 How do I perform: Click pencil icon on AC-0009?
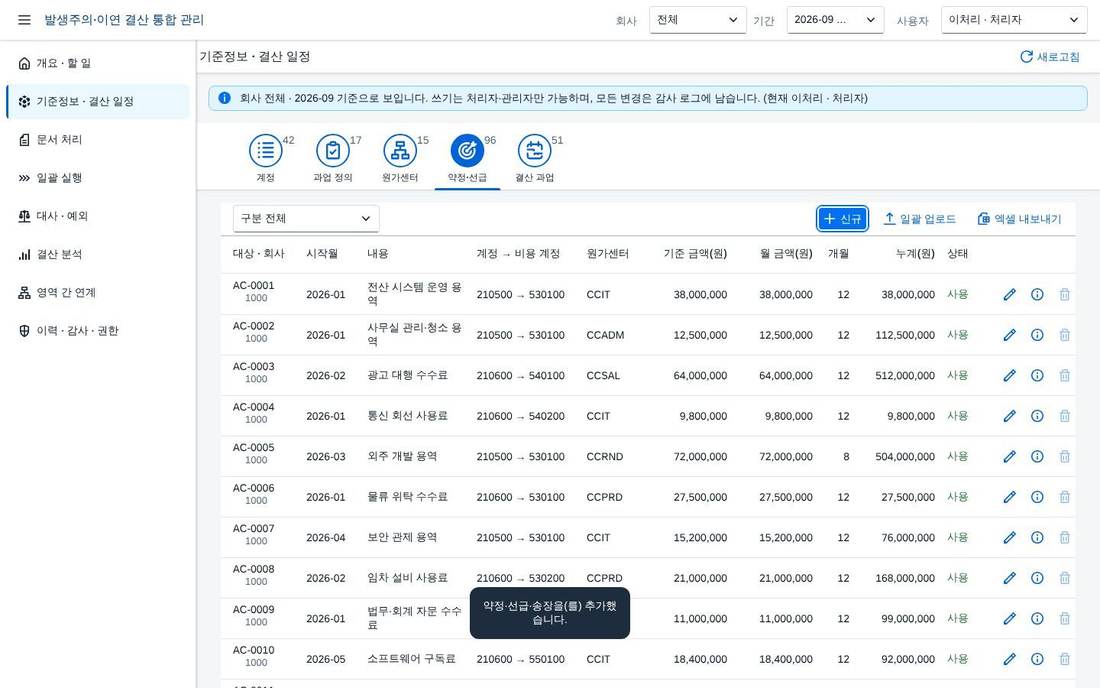[1010, 619]
